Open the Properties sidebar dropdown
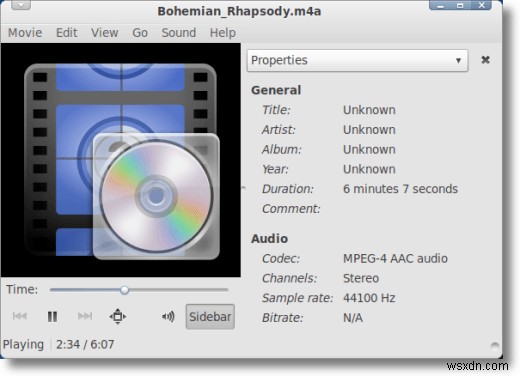Screen dimensions: 520x376 tap(357, 60)
